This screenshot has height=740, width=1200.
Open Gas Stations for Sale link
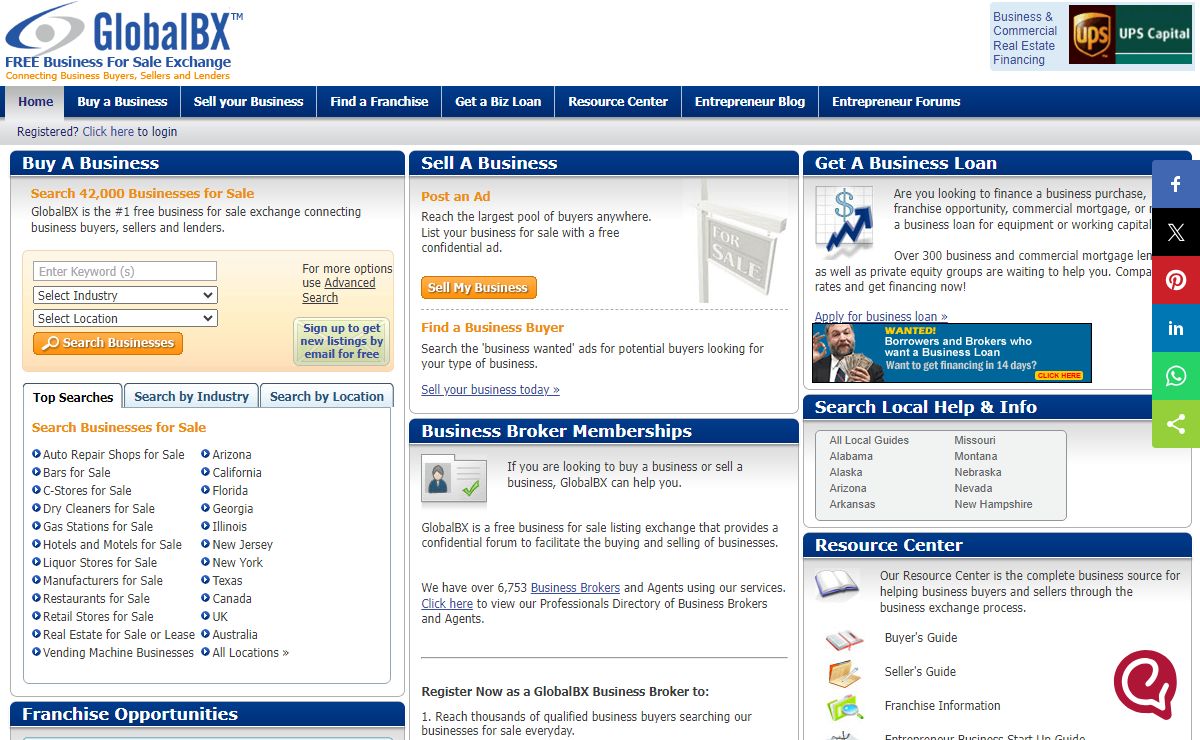[x=98, y=527]
